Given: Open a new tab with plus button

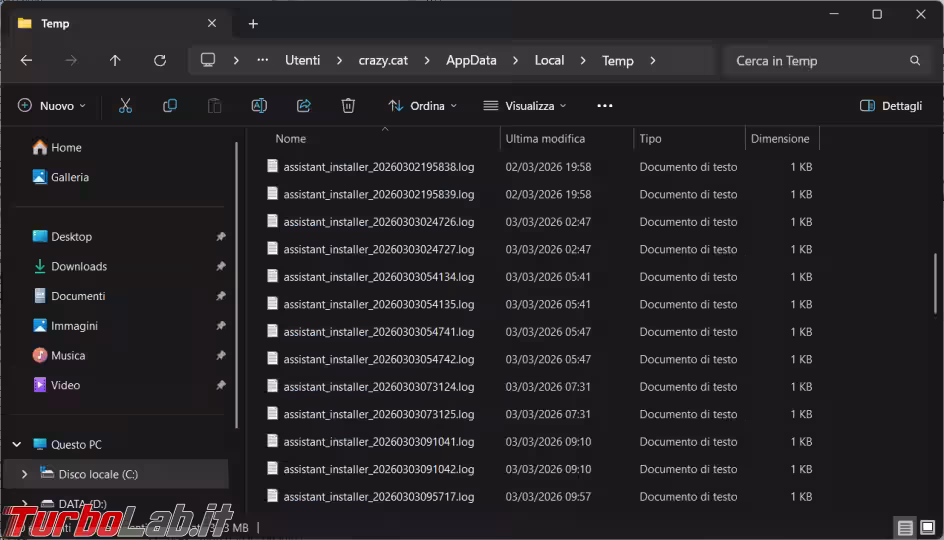Looking at the screenshot, I should click(x=253, y=24).
